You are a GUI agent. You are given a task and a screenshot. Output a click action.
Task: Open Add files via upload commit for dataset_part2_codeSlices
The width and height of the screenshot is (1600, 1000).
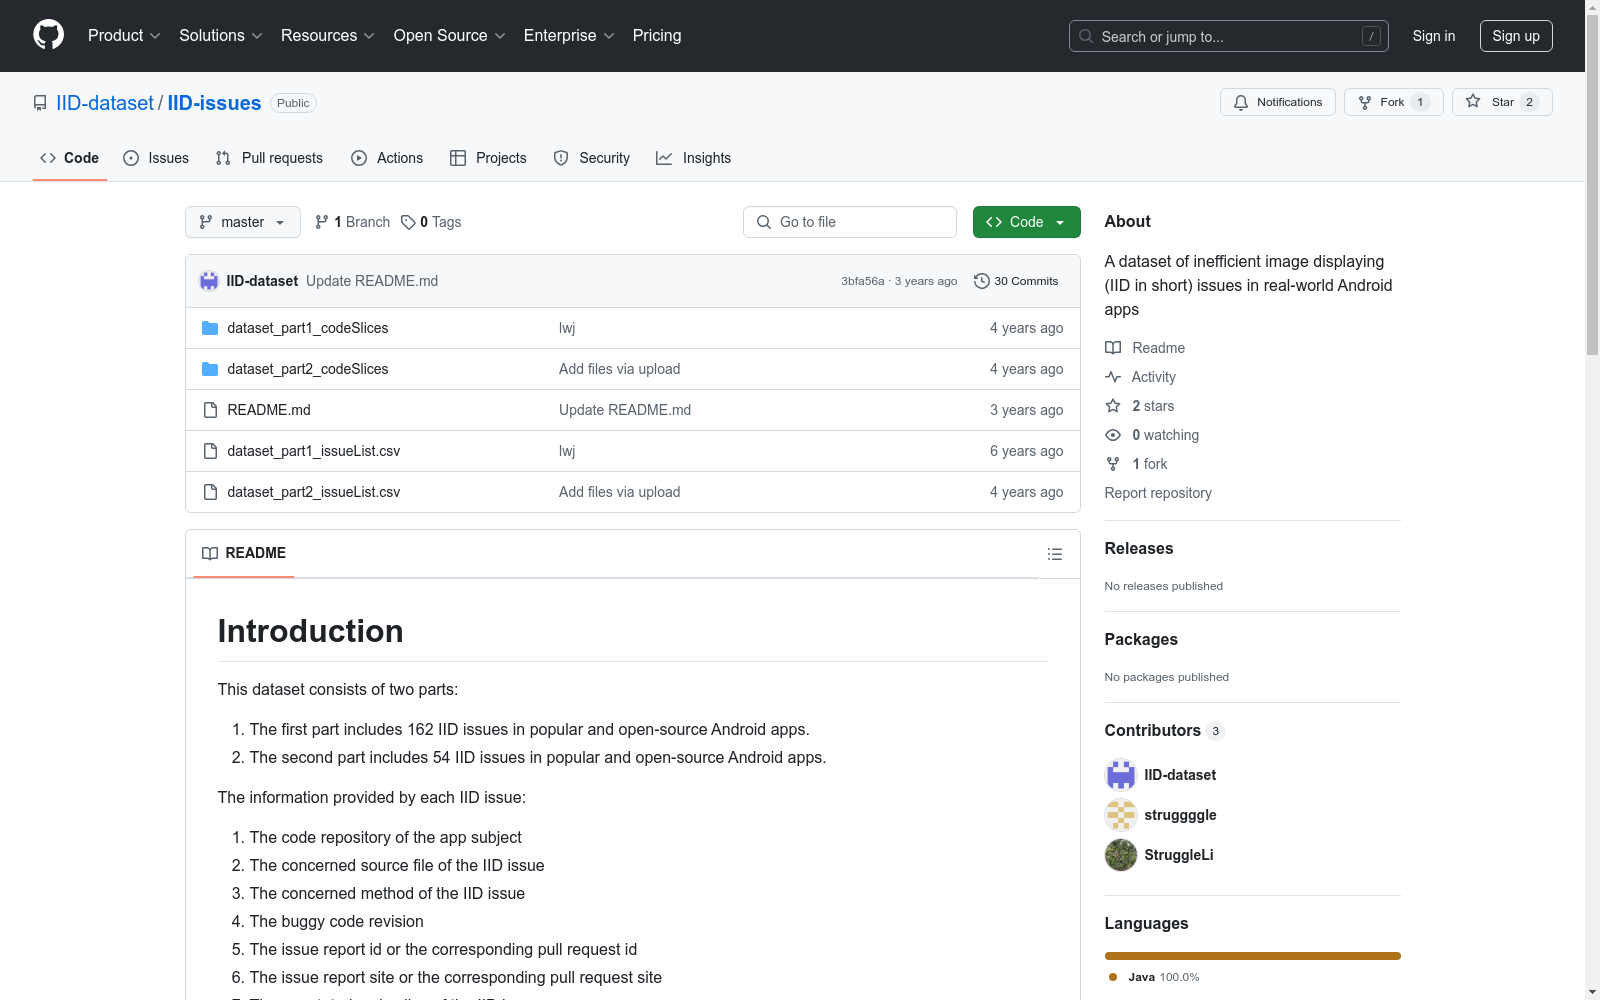[x=620, y=369]
